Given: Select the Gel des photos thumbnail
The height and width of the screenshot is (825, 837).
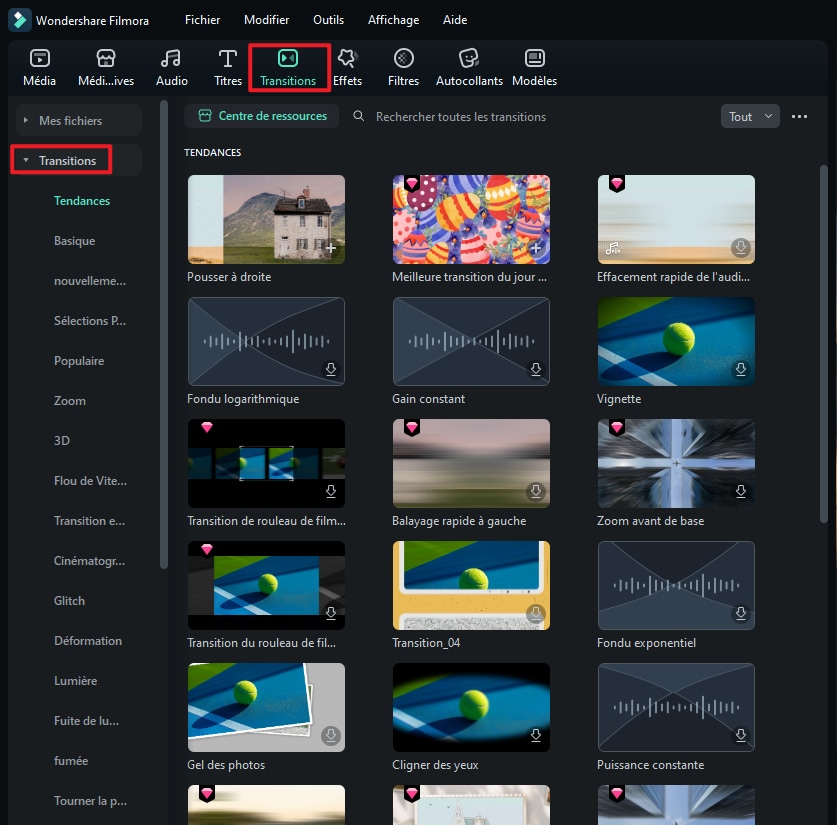Looking at the screenshot, I should coord(266,708).
